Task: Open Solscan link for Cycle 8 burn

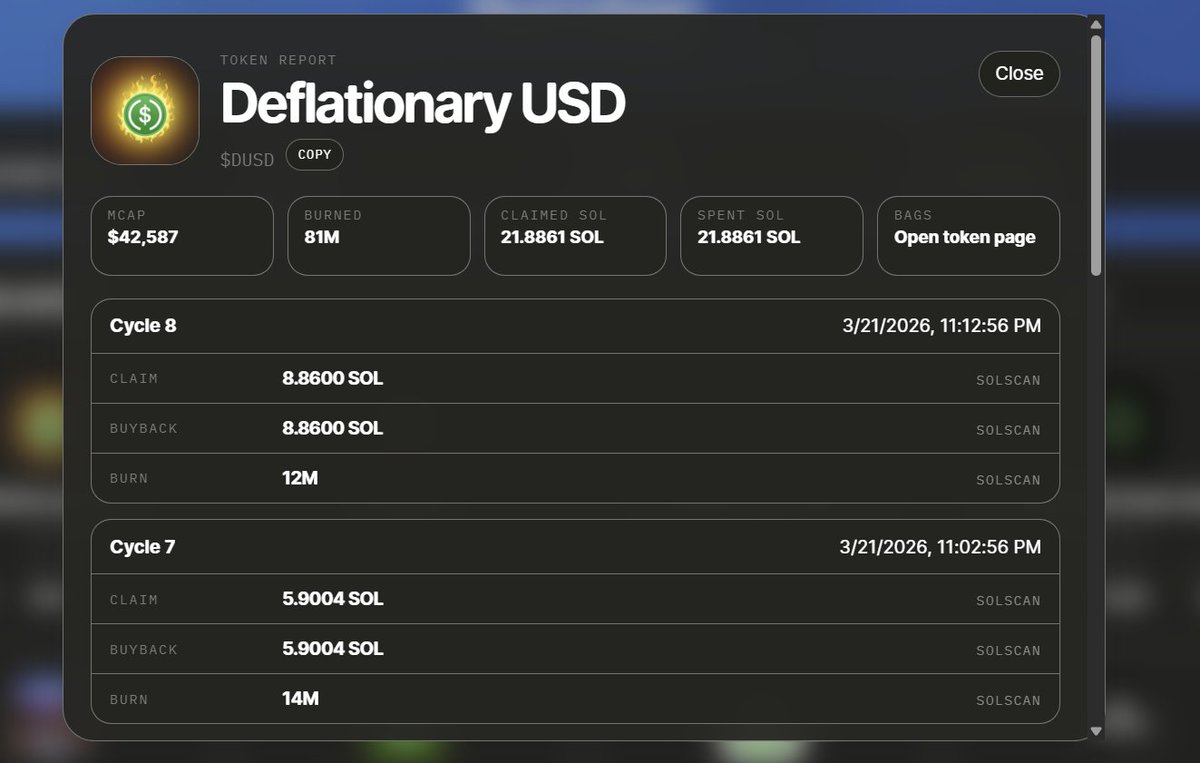Action: point(1008,480)
